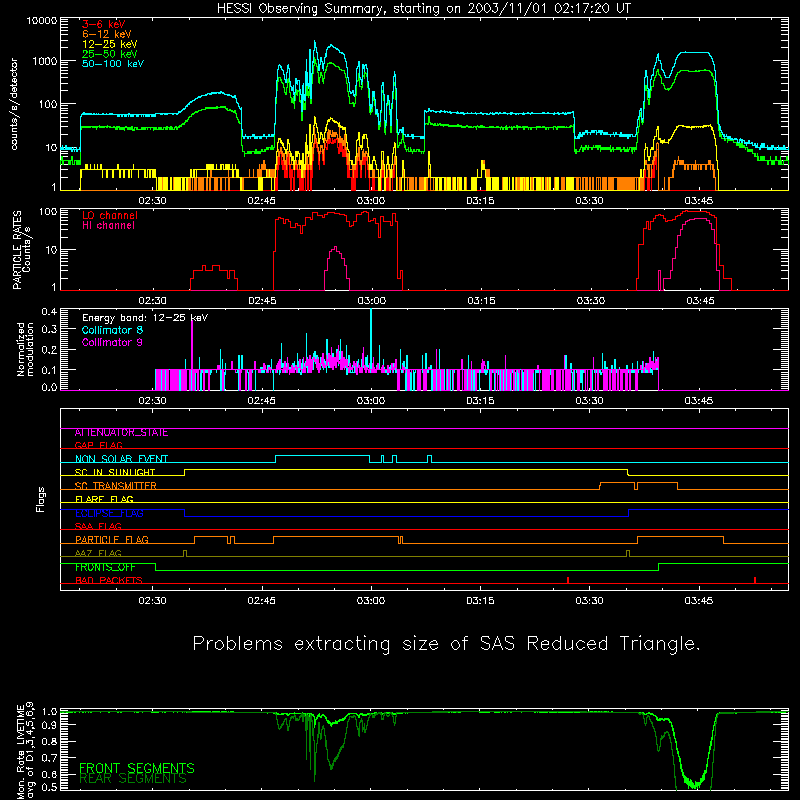Click the 'Collimator 8' legend label
800x800 pixels.
coord(112,330)
